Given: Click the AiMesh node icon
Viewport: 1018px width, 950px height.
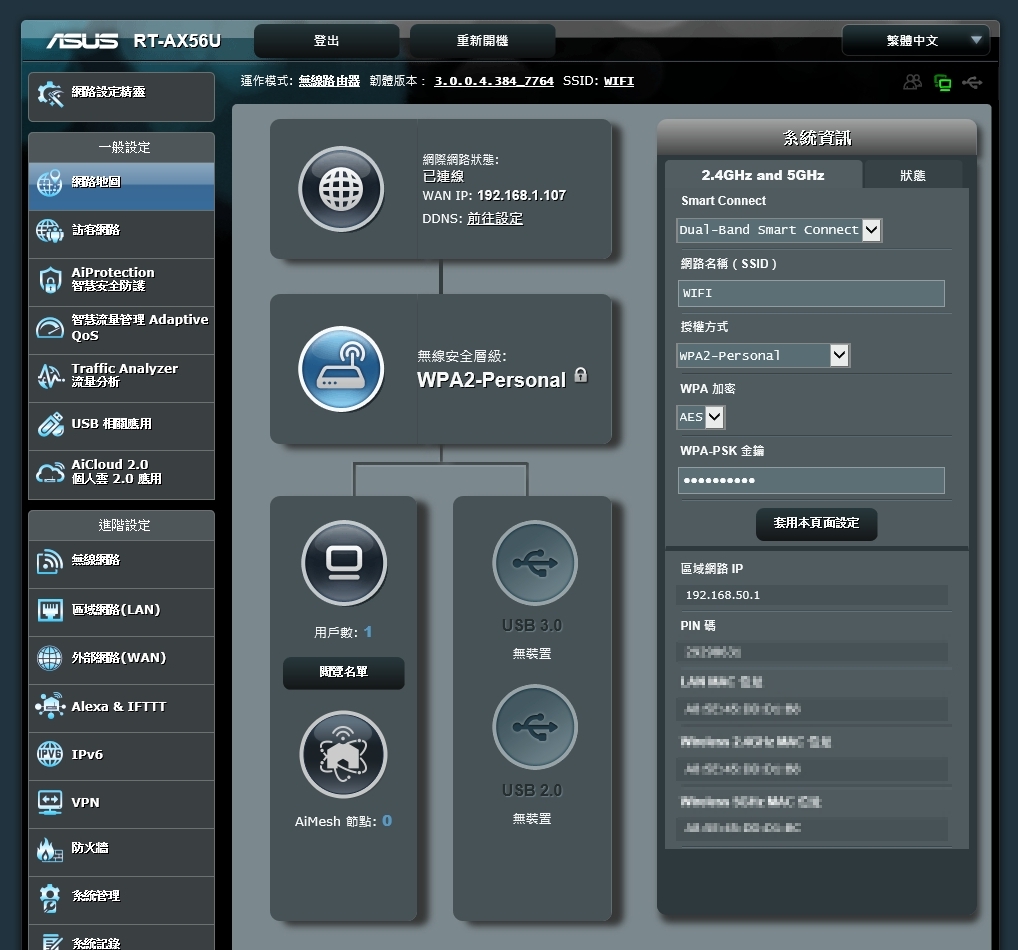Looking at the screenshot, I should point(343,755).
